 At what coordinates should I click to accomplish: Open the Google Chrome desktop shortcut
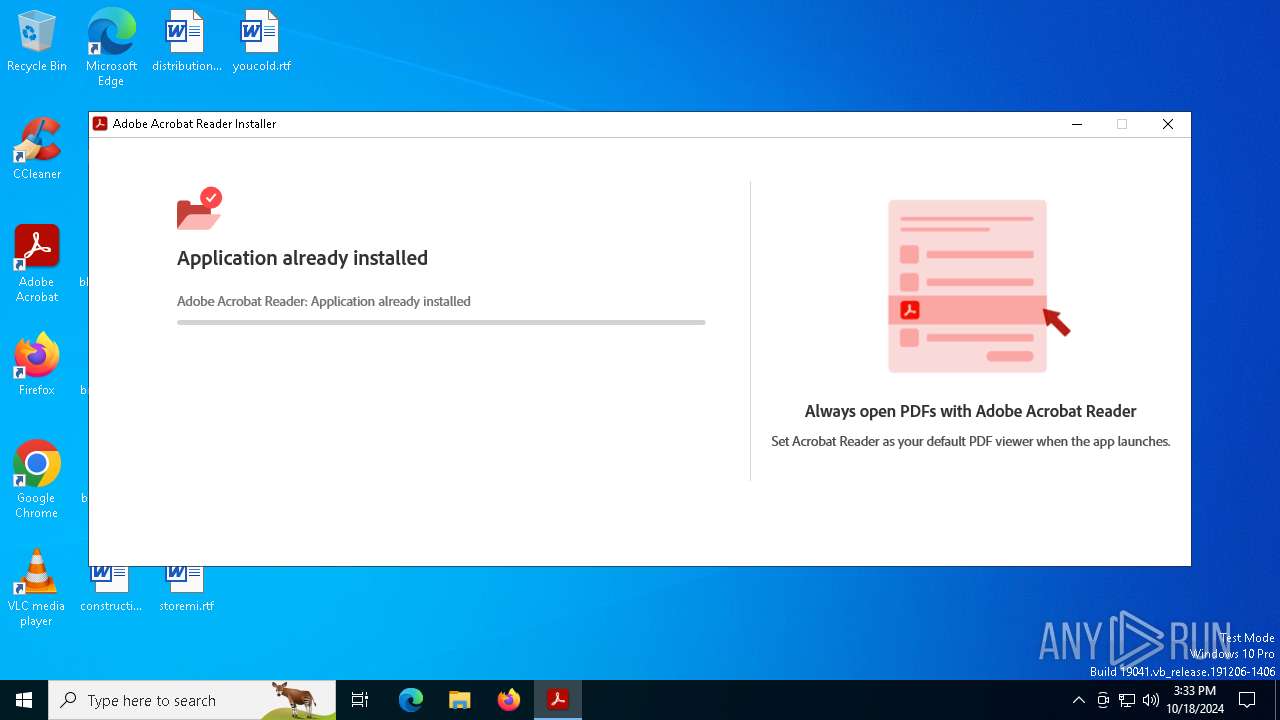(x=37, y=480)
